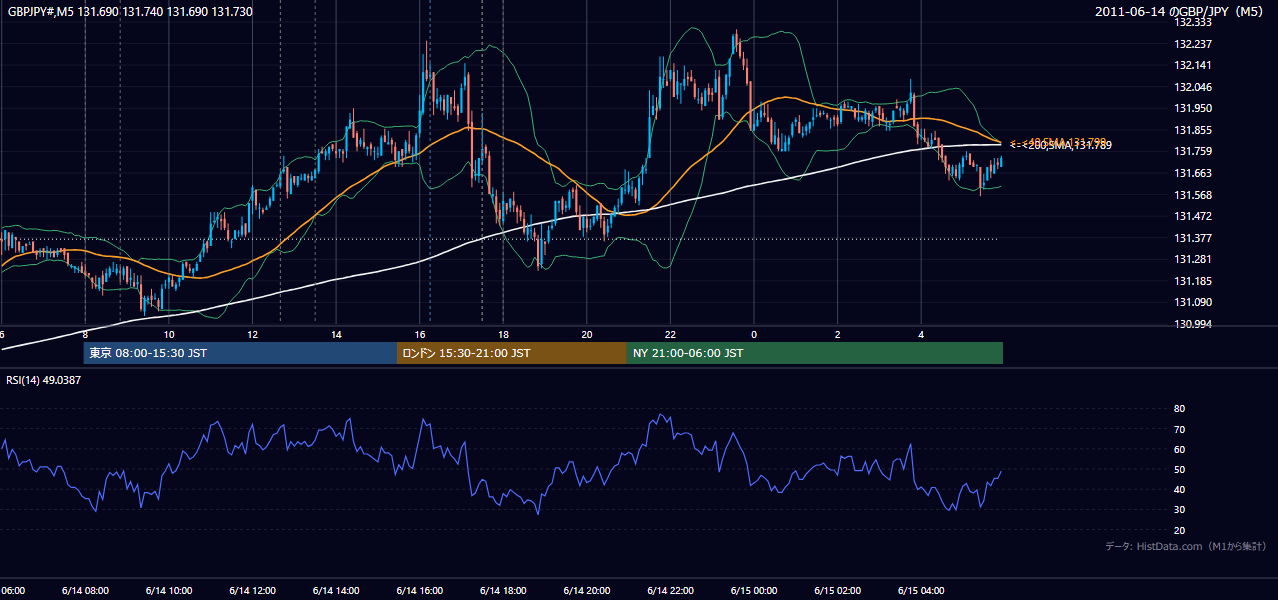Click hour tick '10' below the price chart
This screenshot has height=600, width=1278.
point(169,335)
